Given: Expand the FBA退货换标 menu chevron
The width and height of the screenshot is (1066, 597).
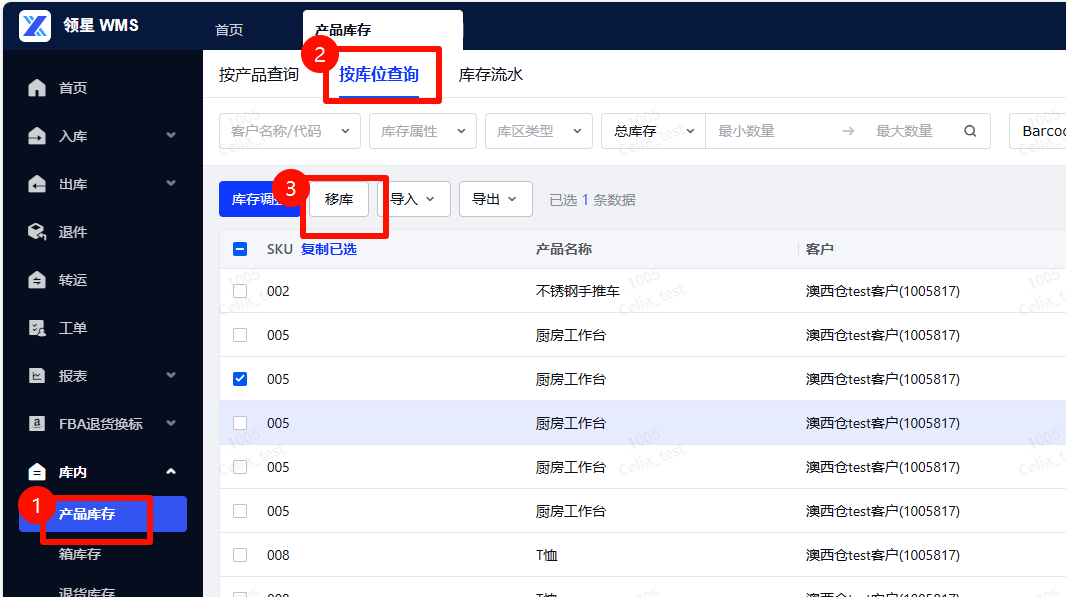Looking at the screenshot, I should coord(171,423).
